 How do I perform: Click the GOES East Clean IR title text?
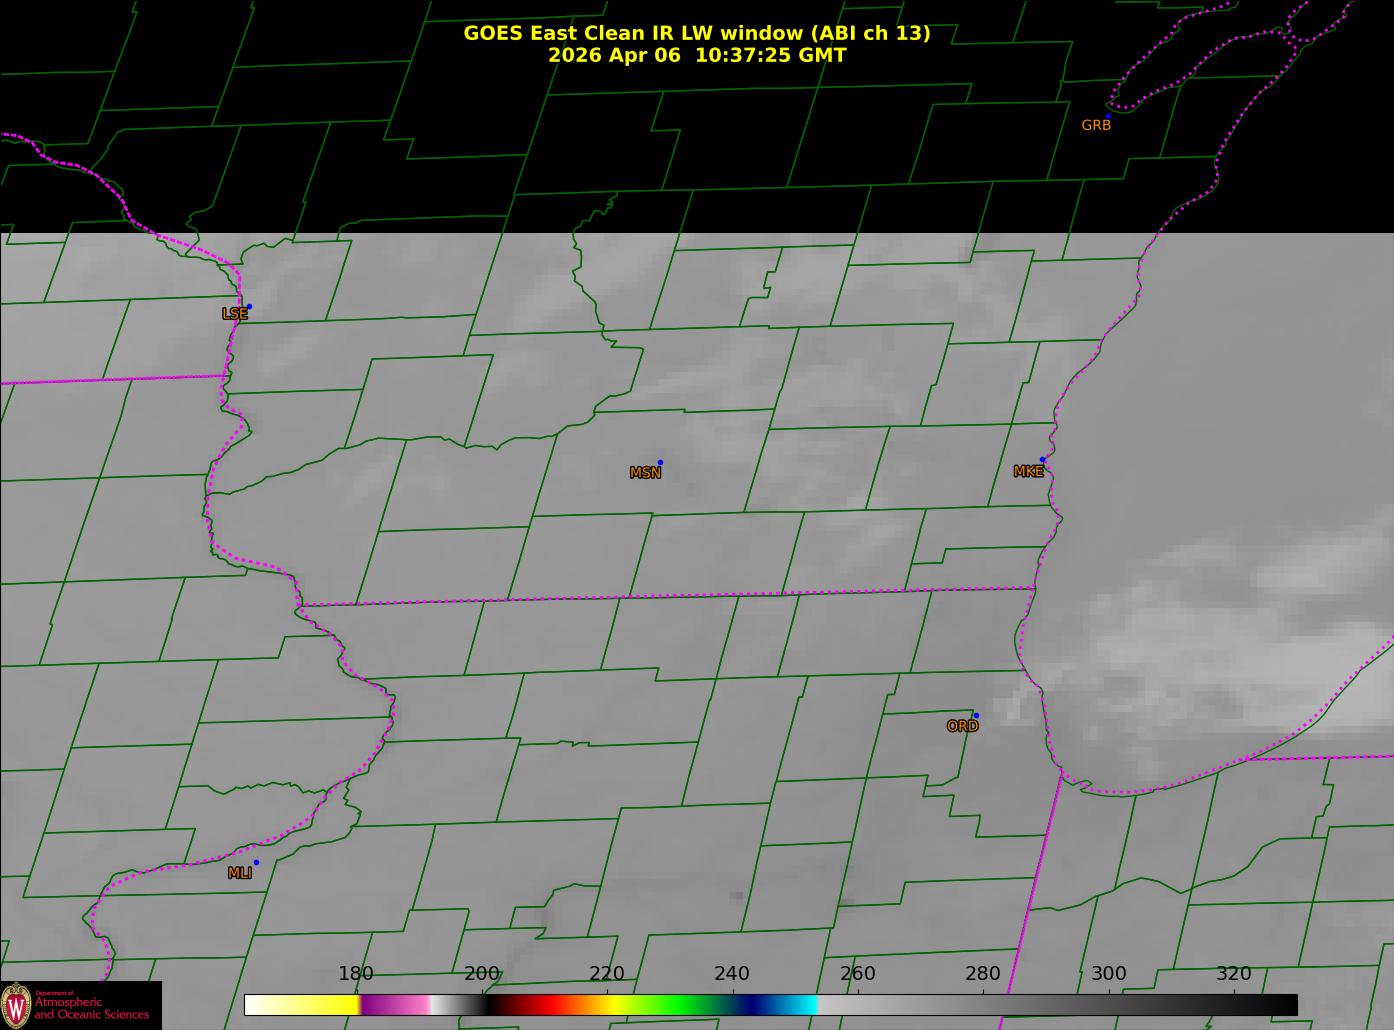[x=696, y=33]
